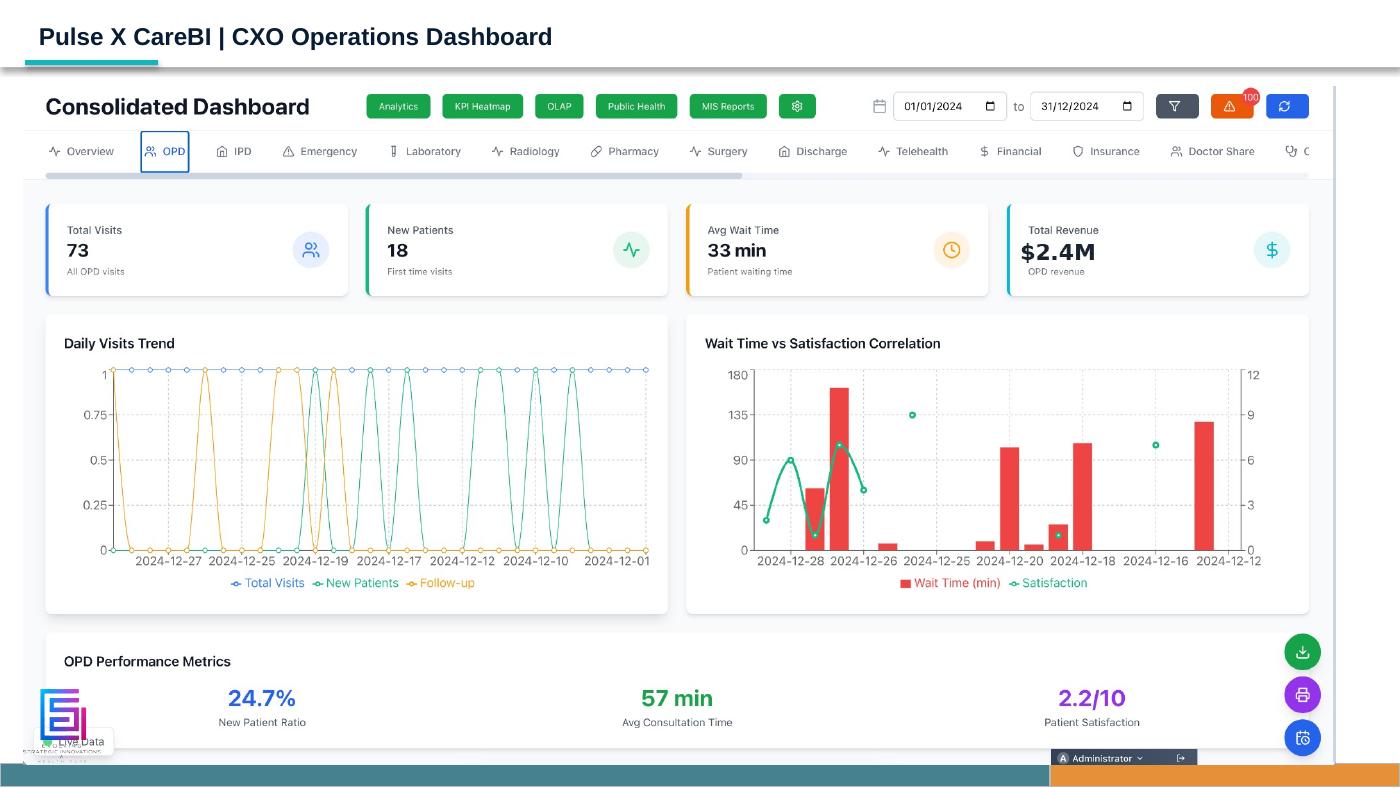Open the Emergency tab
This screenshot has height=788, width=1400.
tap(320, 152)
